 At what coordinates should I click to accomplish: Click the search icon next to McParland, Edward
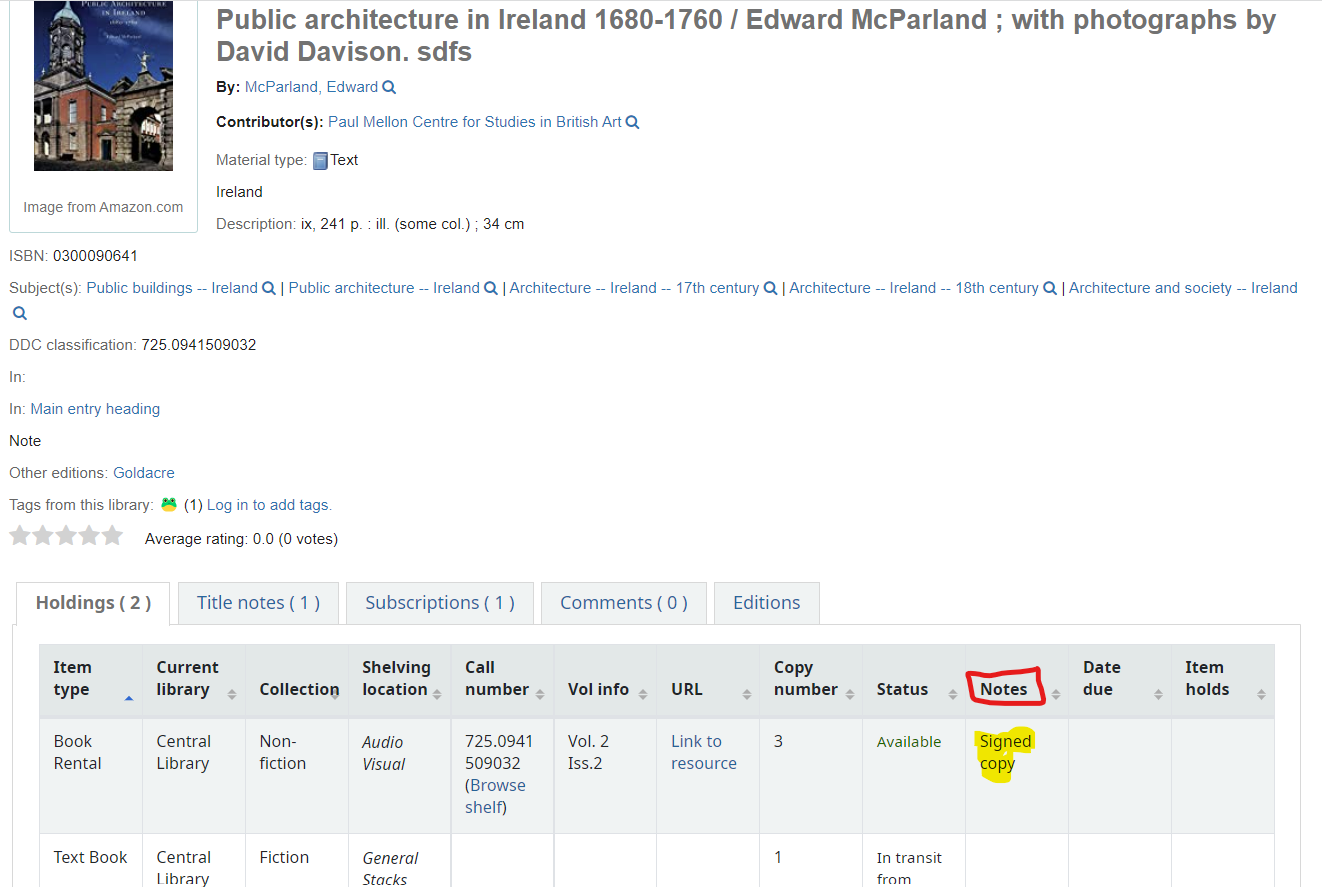[x=389, y=88]
